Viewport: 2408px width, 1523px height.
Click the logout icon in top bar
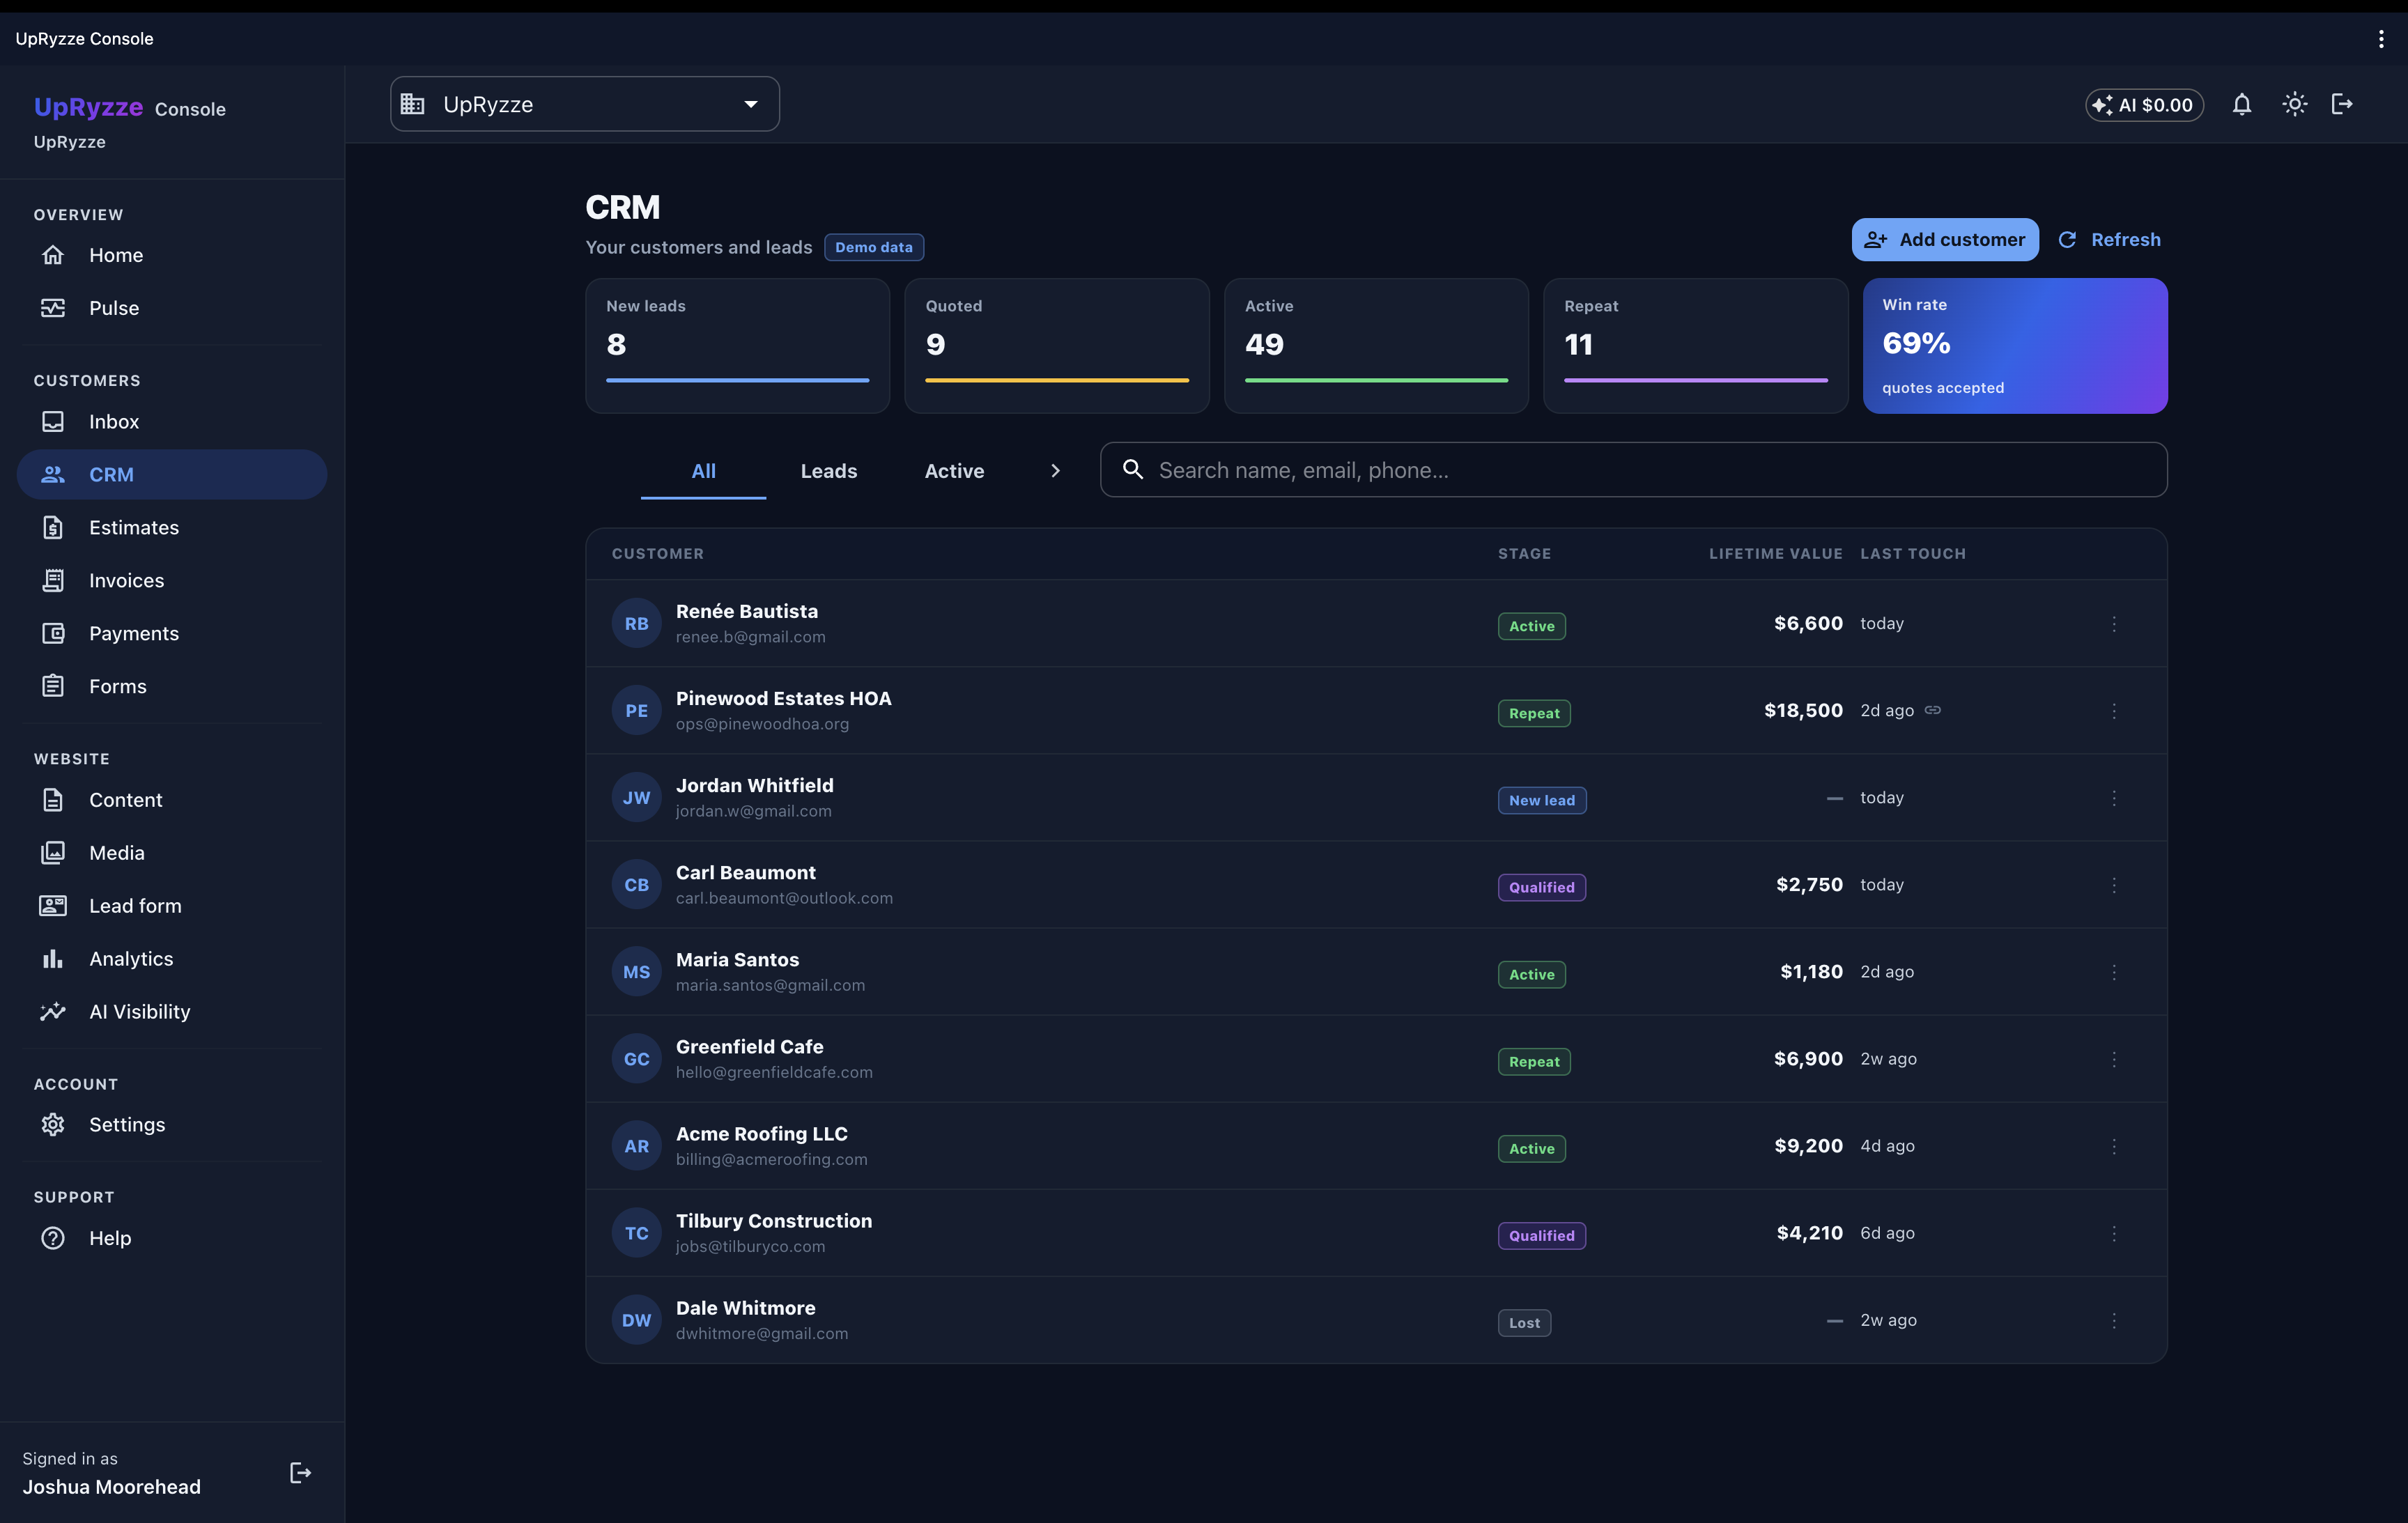[x=2342, y=104]
